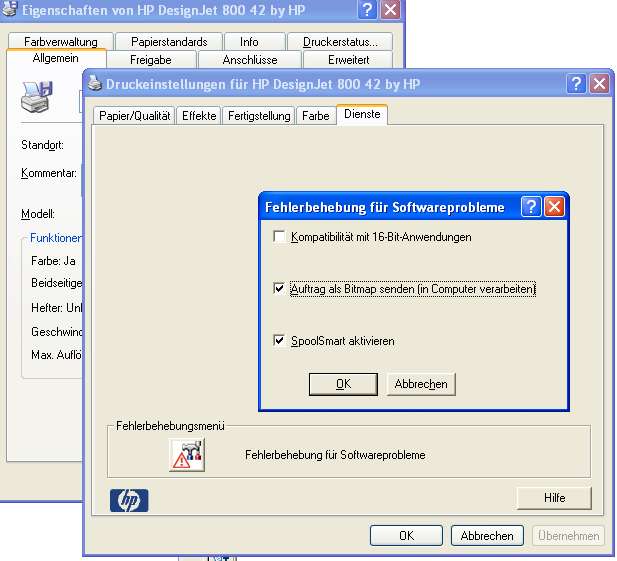Viewport: 617px width, 561px height.
Task: Select the Dienste tab
Action: (362, 114)
